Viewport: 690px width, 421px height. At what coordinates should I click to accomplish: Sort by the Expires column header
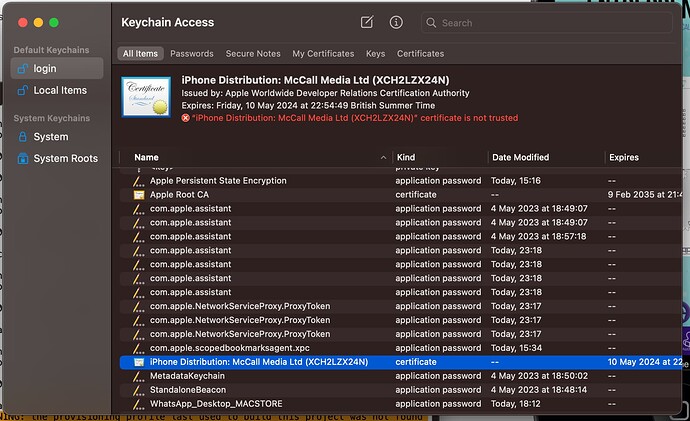click(624, 157)
